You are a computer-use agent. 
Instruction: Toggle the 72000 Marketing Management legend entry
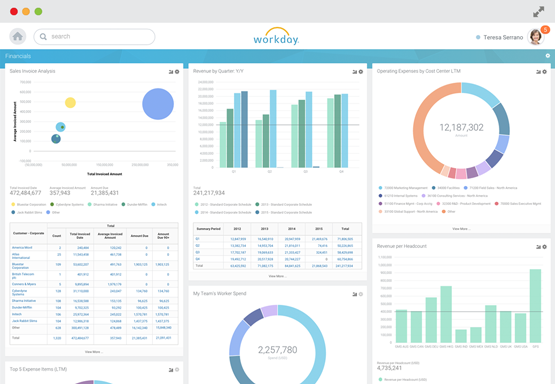tap(403, 188)
